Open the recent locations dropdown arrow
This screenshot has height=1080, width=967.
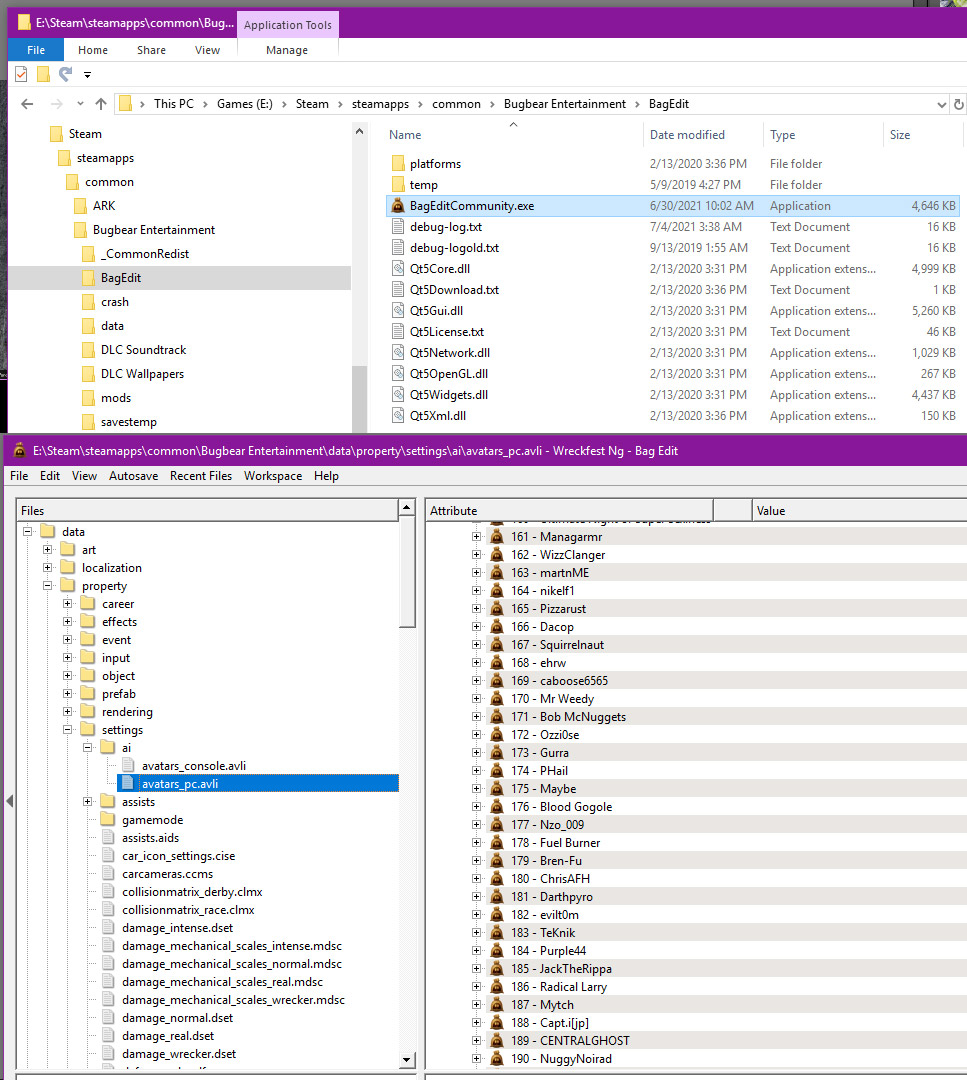[x=80, y=104]
